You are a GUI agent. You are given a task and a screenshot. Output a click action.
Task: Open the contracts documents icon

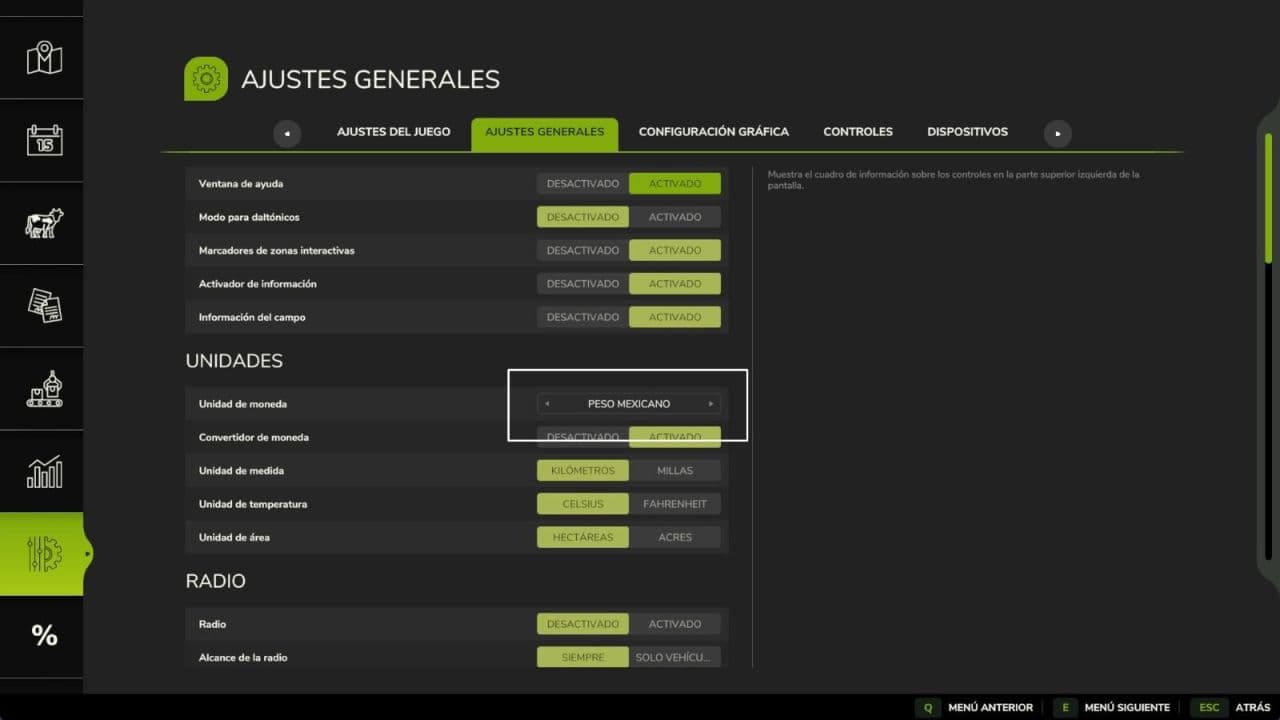(x=44, y=306)
